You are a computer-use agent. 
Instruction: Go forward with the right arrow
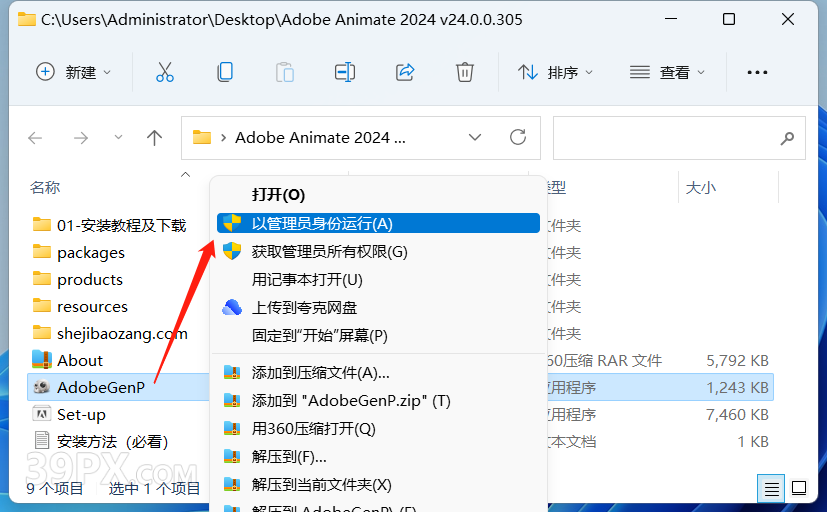click(x=81, y=138)
